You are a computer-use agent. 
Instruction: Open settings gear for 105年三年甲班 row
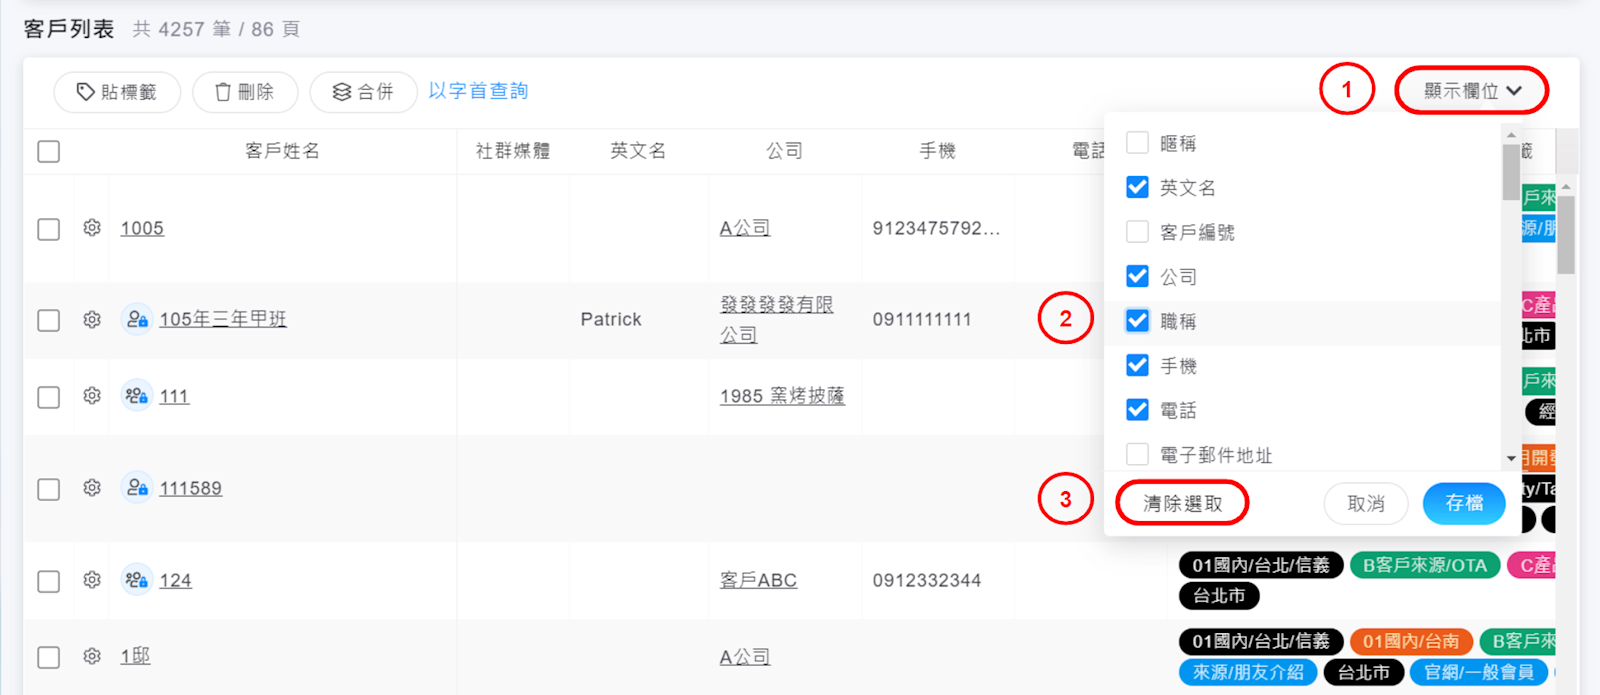(x=92, y=319)
